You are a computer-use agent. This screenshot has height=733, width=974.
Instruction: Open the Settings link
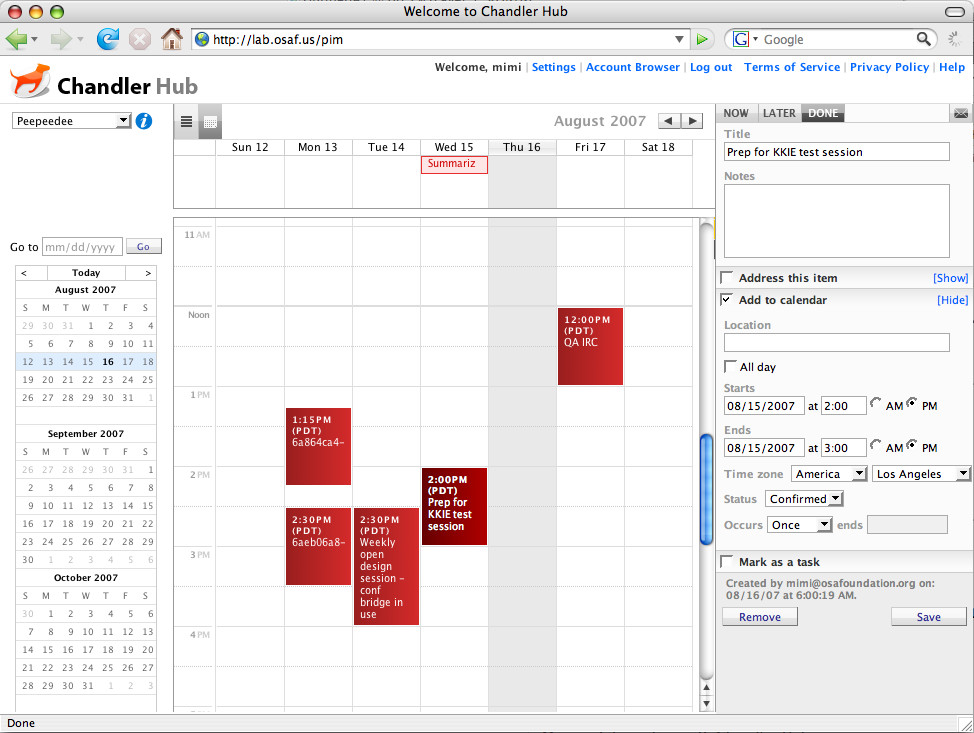click(x=553, y=67)
